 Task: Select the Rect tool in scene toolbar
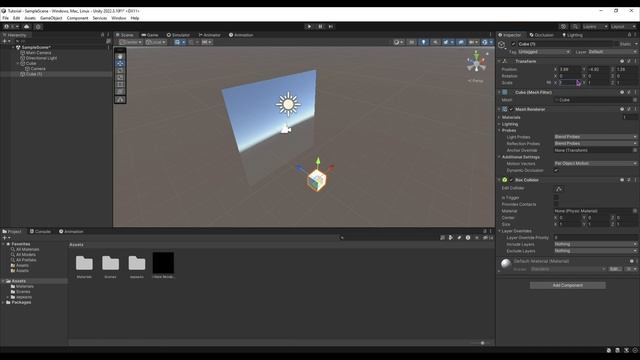click(x=120, y=84)
